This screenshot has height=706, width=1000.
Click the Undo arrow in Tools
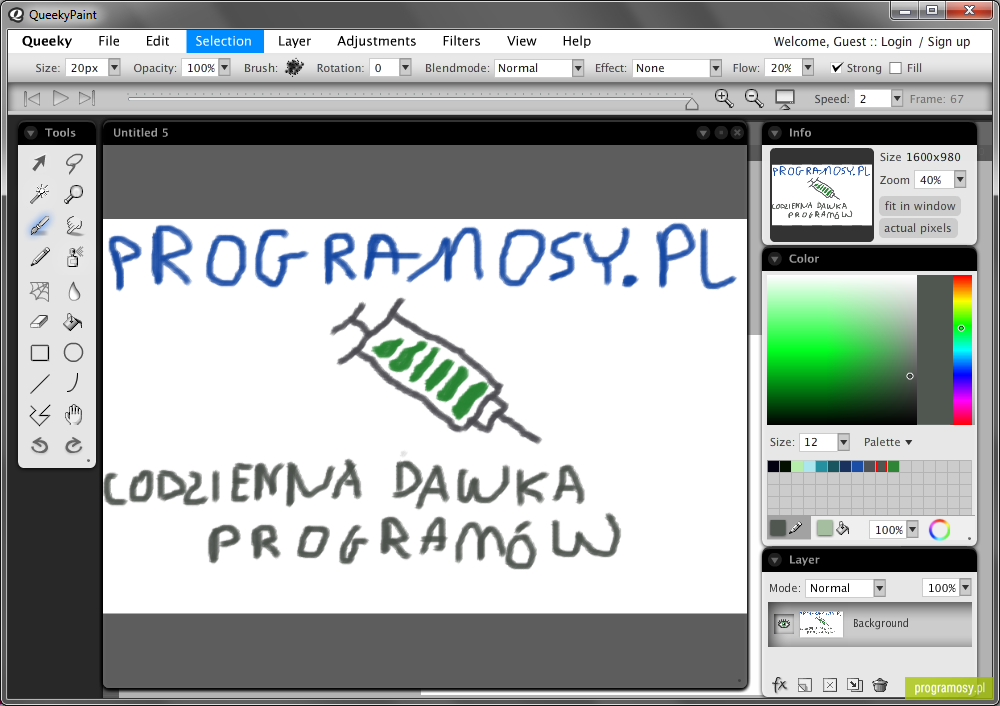coord(40,445)
